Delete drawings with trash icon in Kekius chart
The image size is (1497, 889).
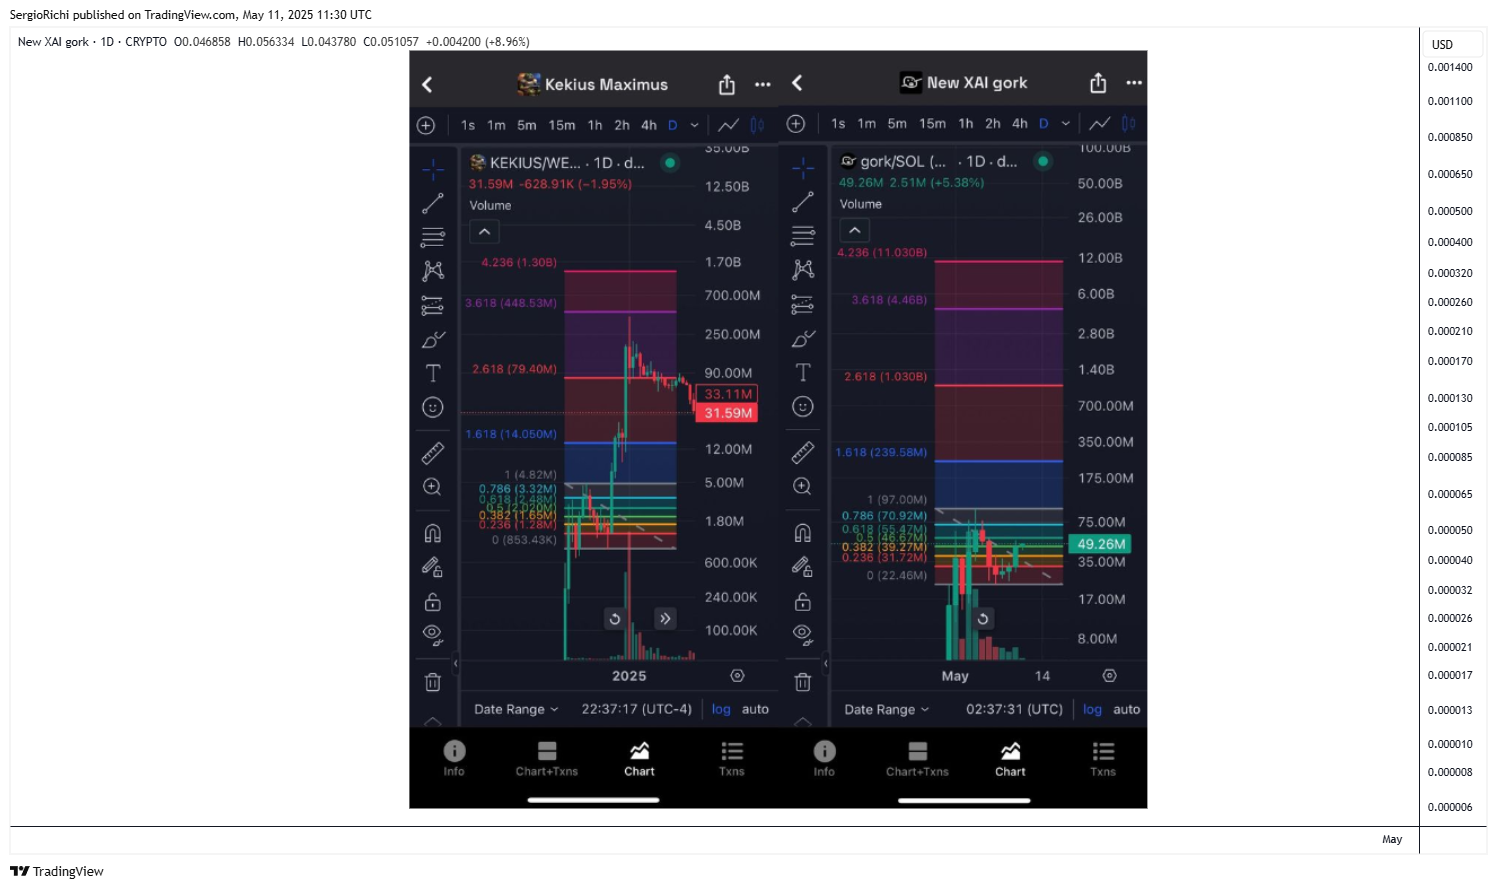point(433,682)
